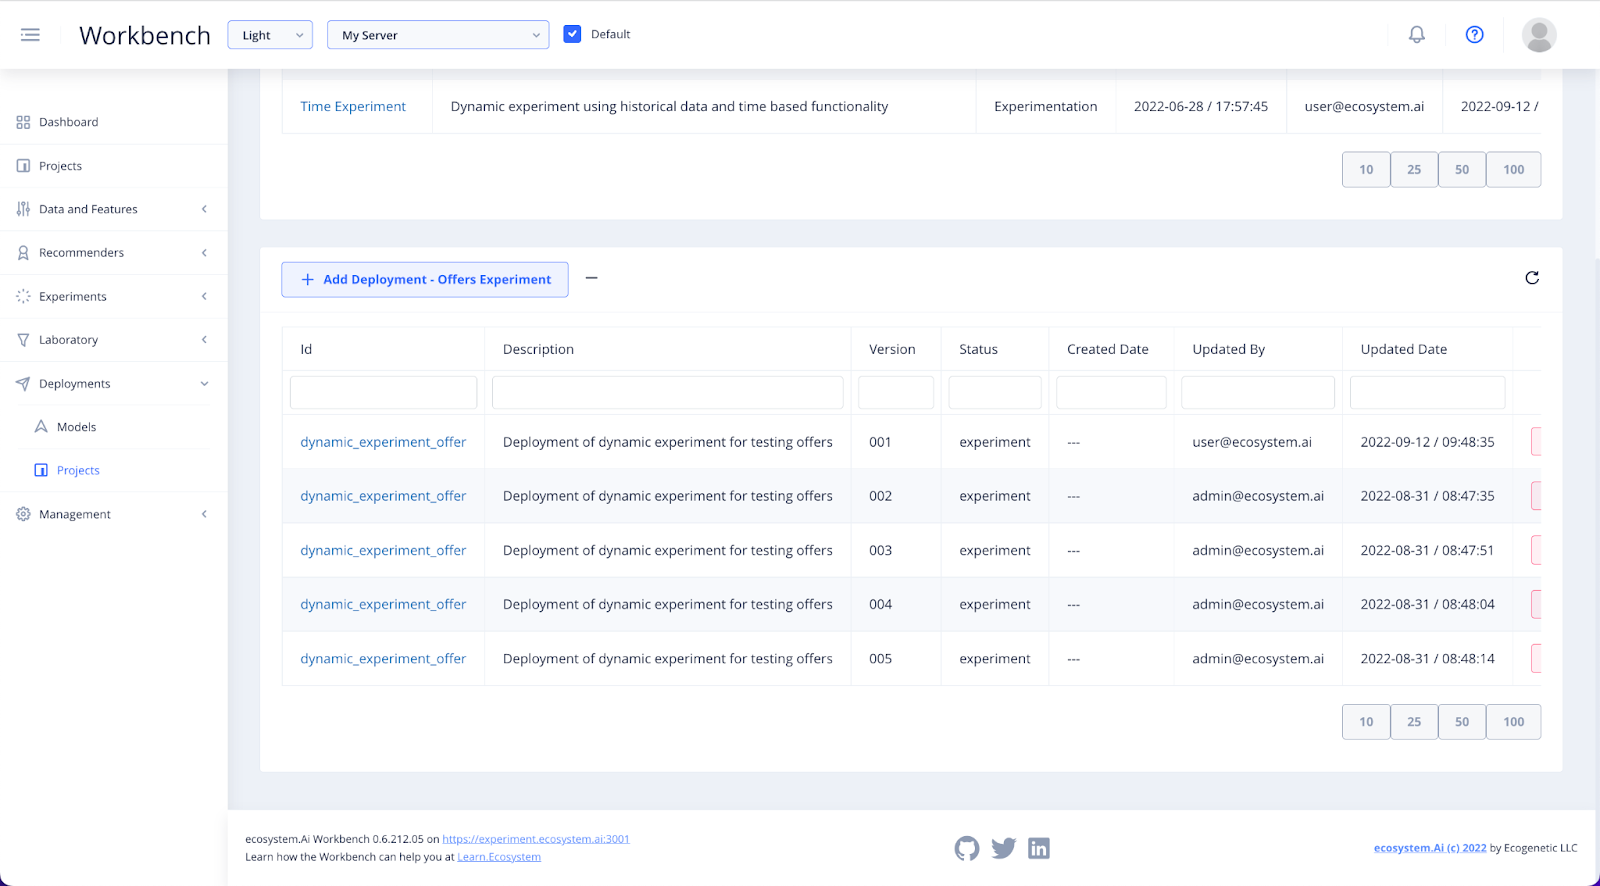Toggle the Default checkbox
The height and width of the screenshot is (886, 1600).
[572, 34]
